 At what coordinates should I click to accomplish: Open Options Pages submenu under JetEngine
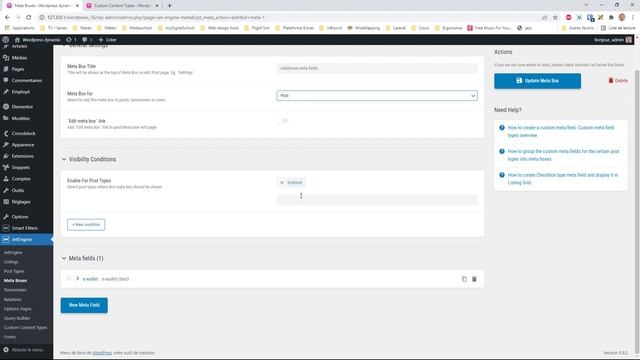[18, 309]
